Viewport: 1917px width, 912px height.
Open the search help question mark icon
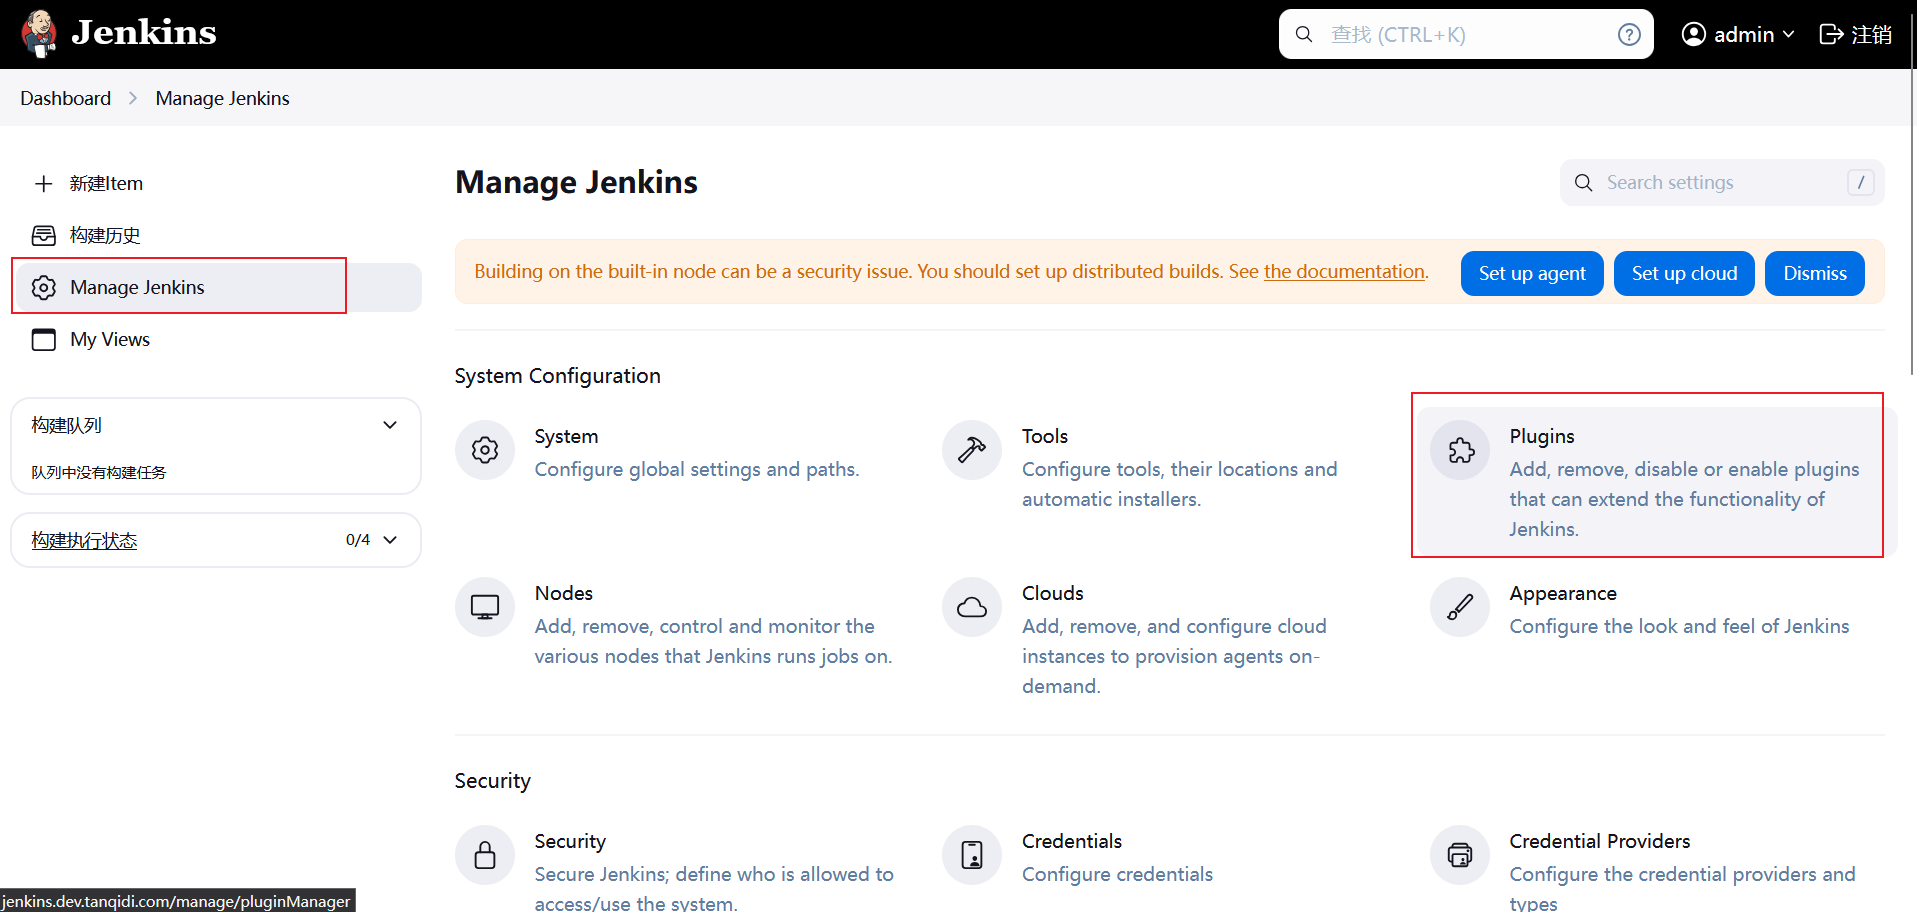pos(1629,35)
